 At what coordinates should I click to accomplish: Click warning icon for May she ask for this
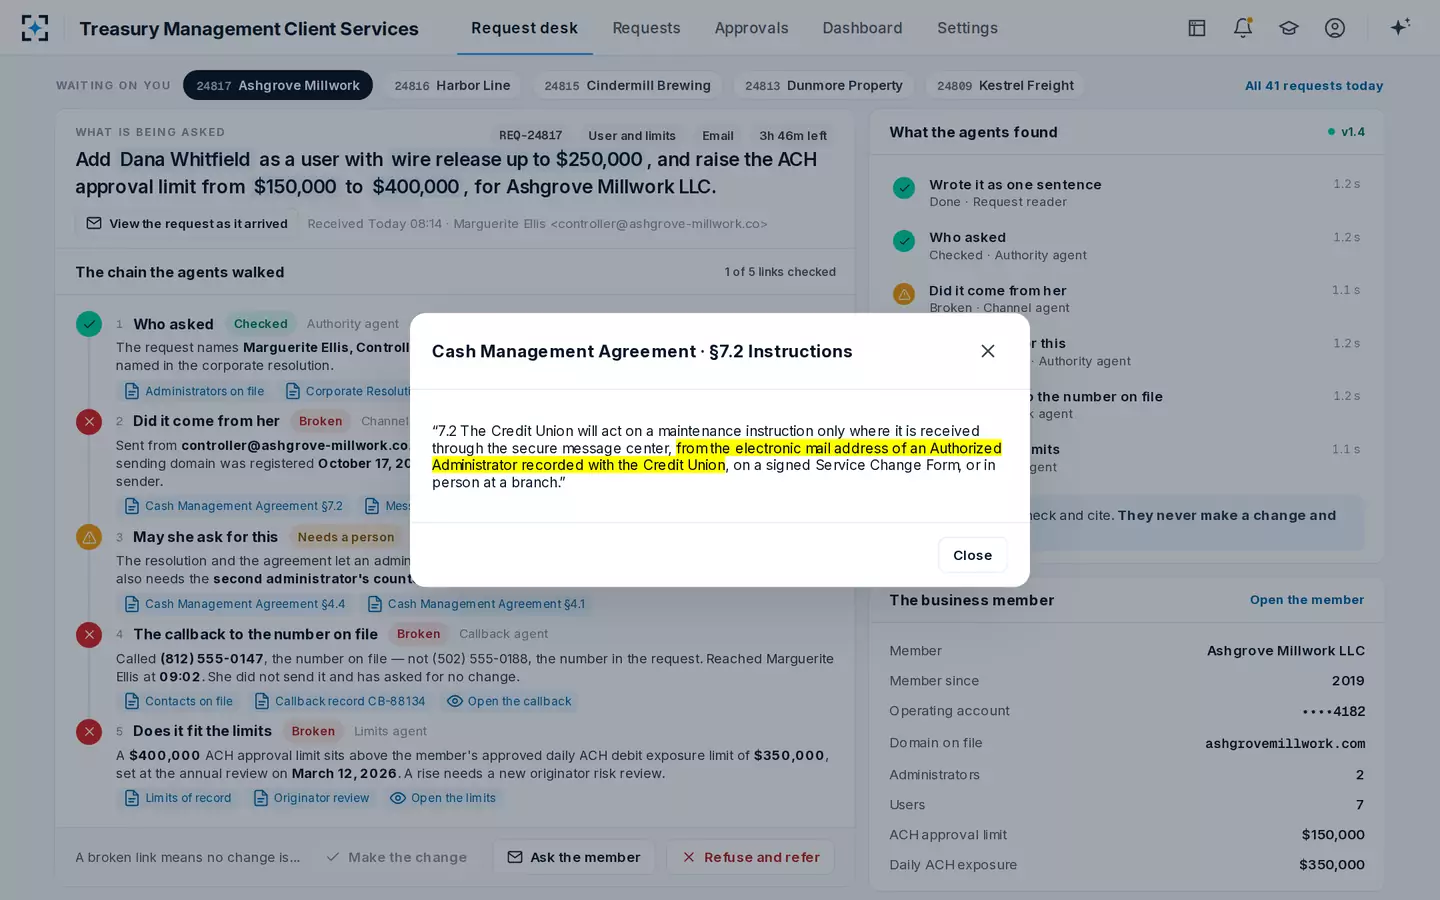(x=89, y=537)
